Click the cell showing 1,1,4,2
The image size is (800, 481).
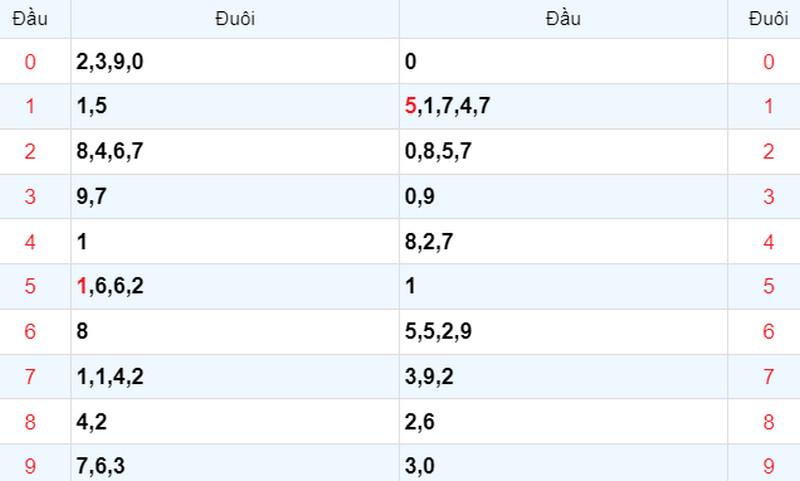pyautogui.click(x=235, y=376)
